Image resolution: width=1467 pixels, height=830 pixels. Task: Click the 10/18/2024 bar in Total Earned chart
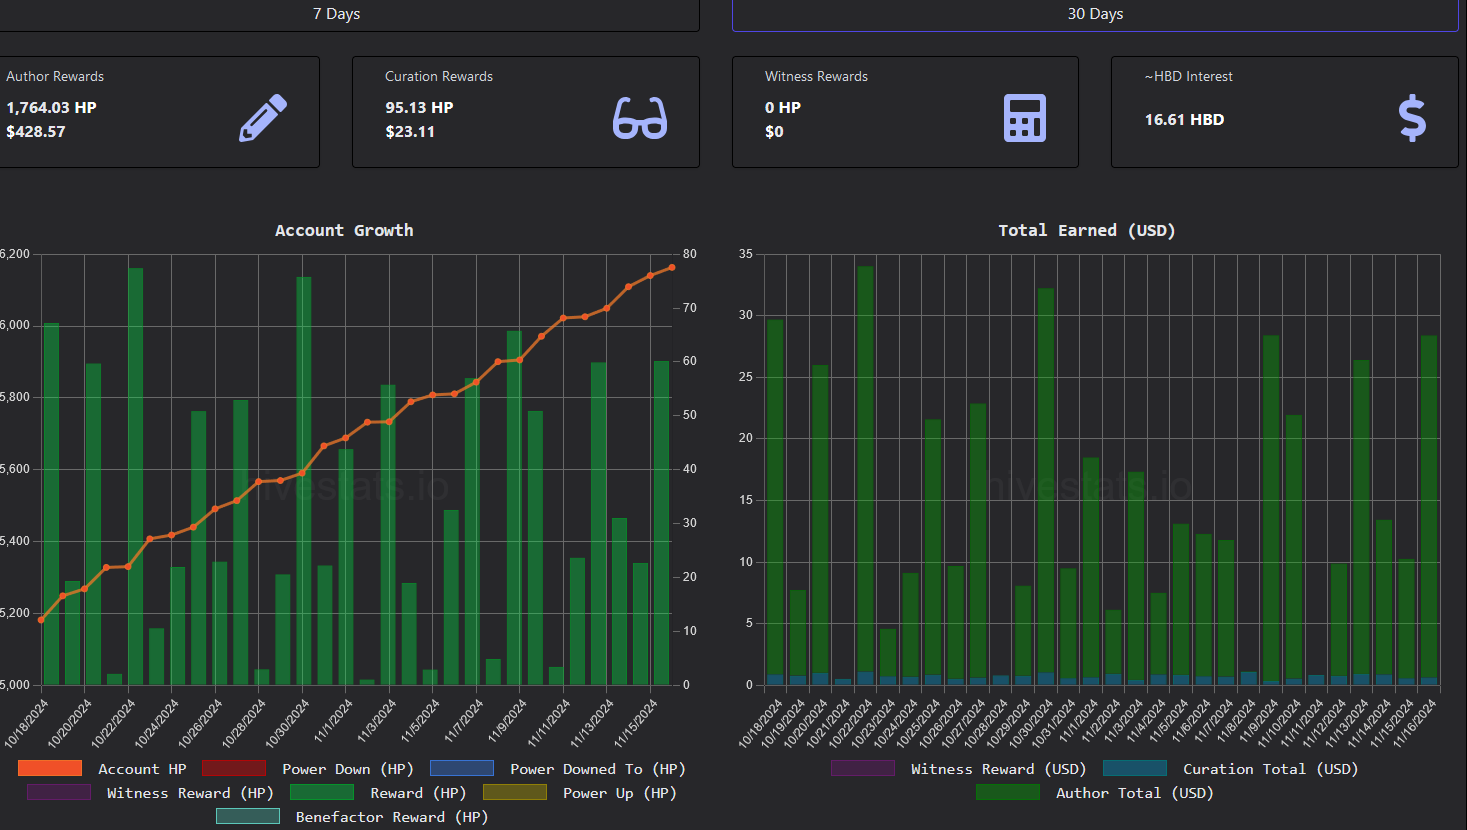tap(775, 502)
